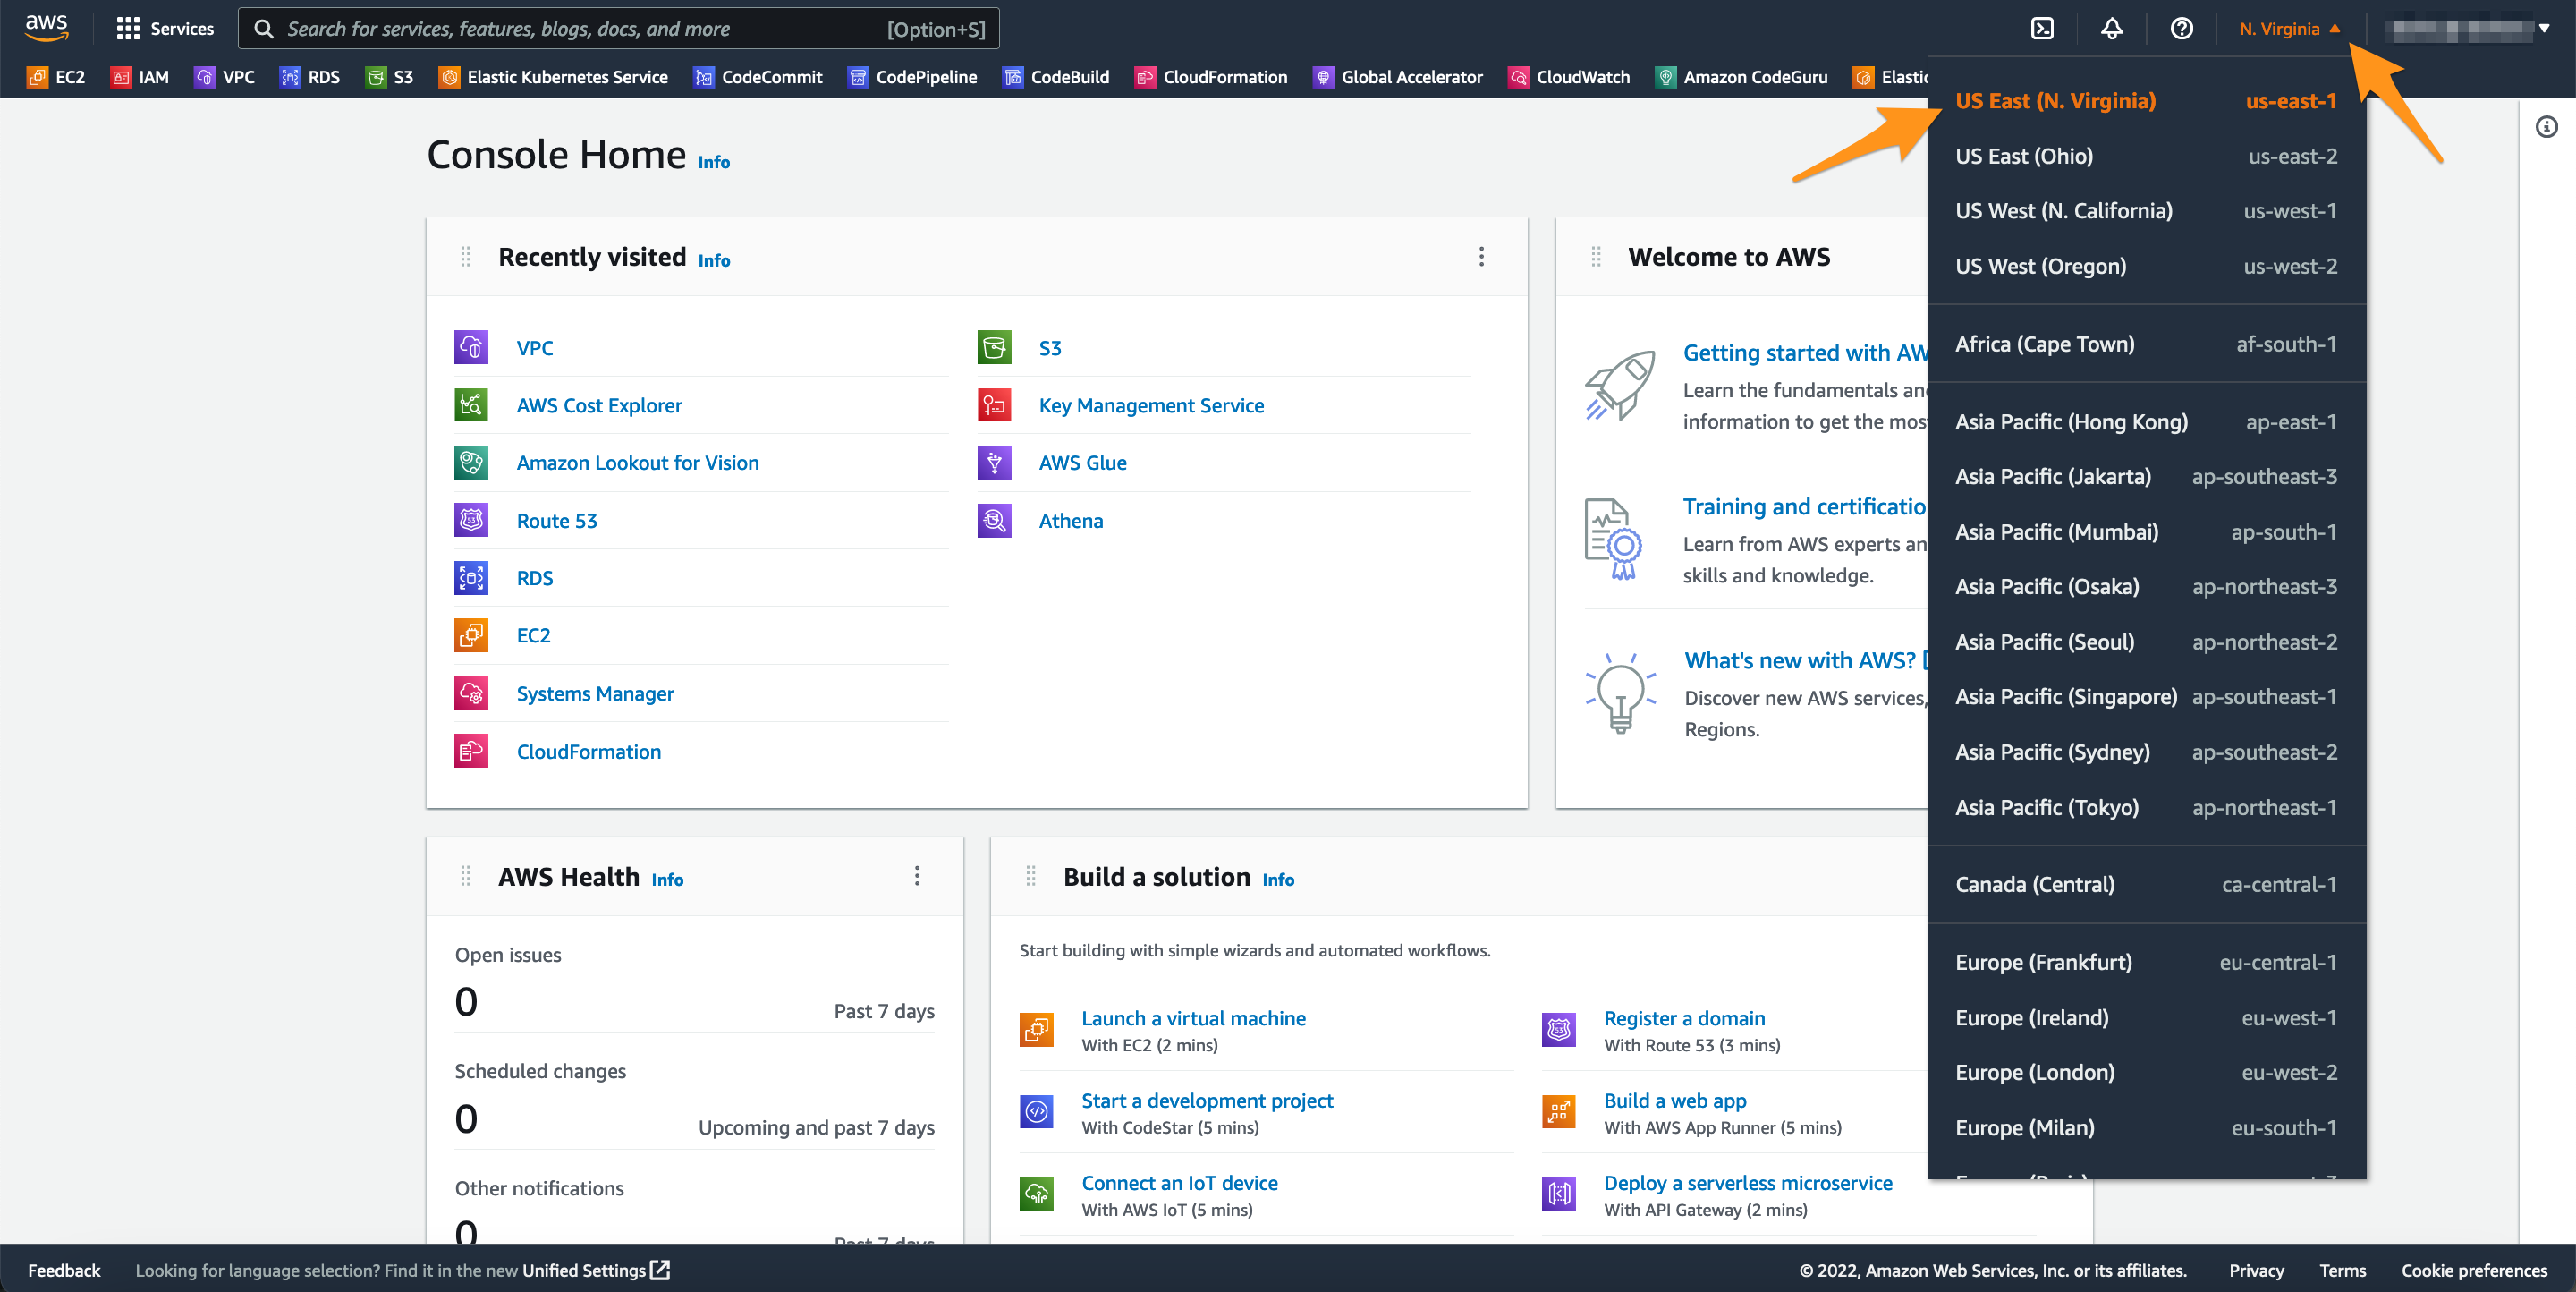Click the search services input field

click(618, 29)
